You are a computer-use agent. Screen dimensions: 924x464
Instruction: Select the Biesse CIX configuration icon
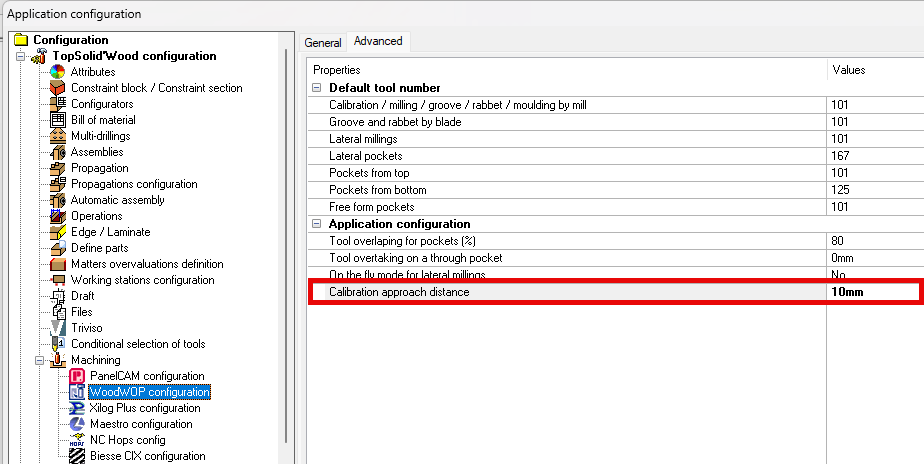click(77, 456)
